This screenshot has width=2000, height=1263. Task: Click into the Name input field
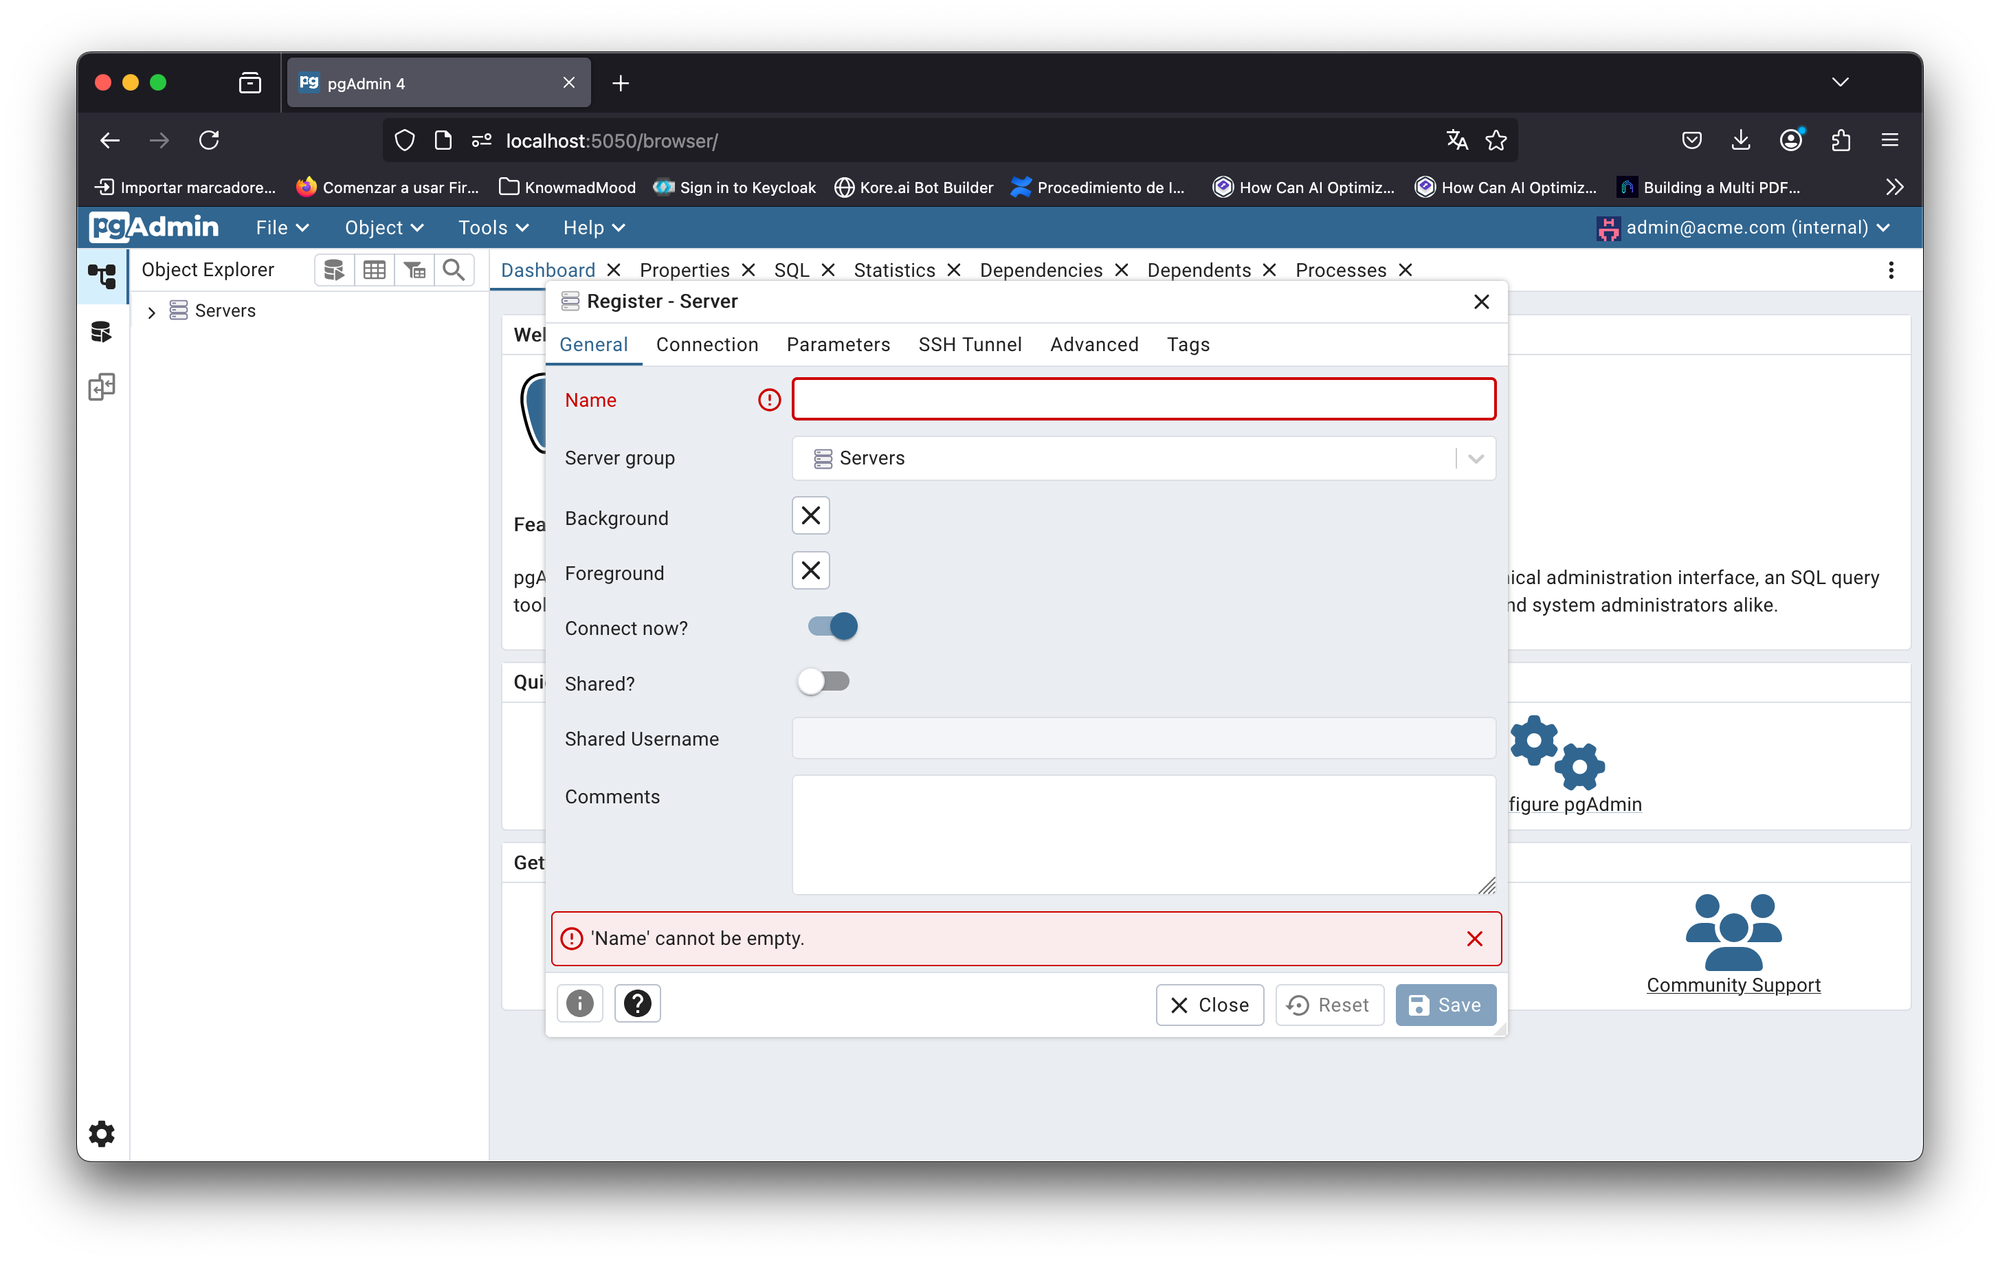point(1143,399)
